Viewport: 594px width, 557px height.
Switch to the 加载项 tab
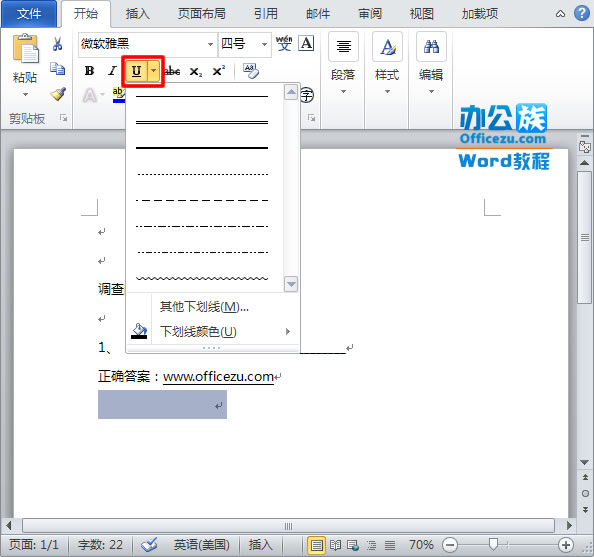point(480,14)
